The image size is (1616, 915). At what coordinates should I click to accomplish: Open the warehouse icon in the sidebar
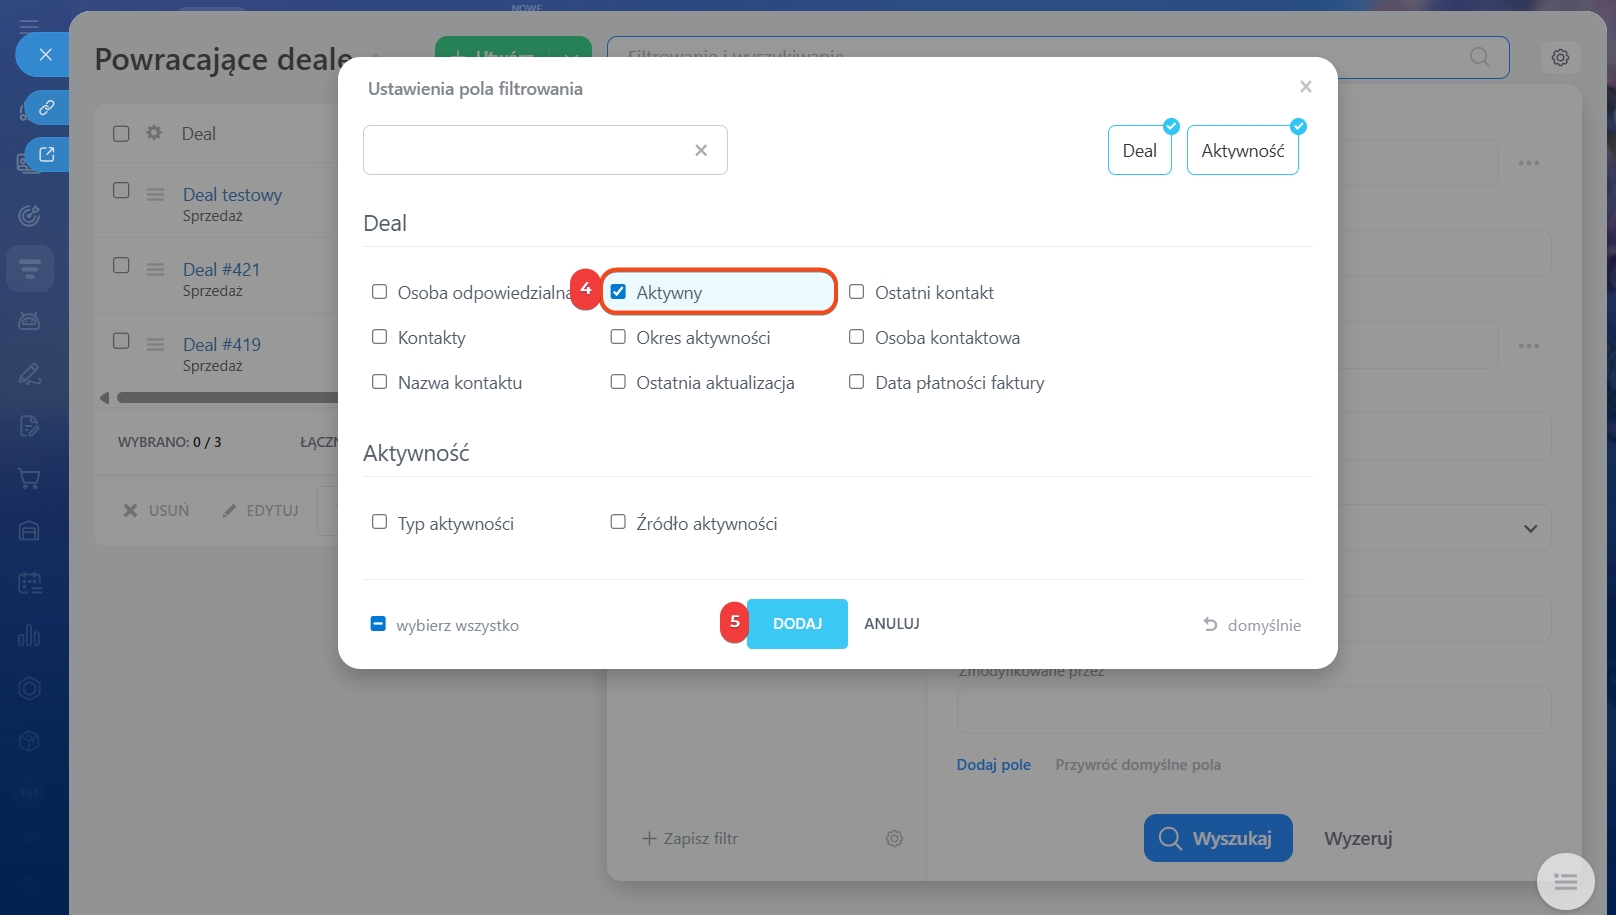click(x=30, y=531)
